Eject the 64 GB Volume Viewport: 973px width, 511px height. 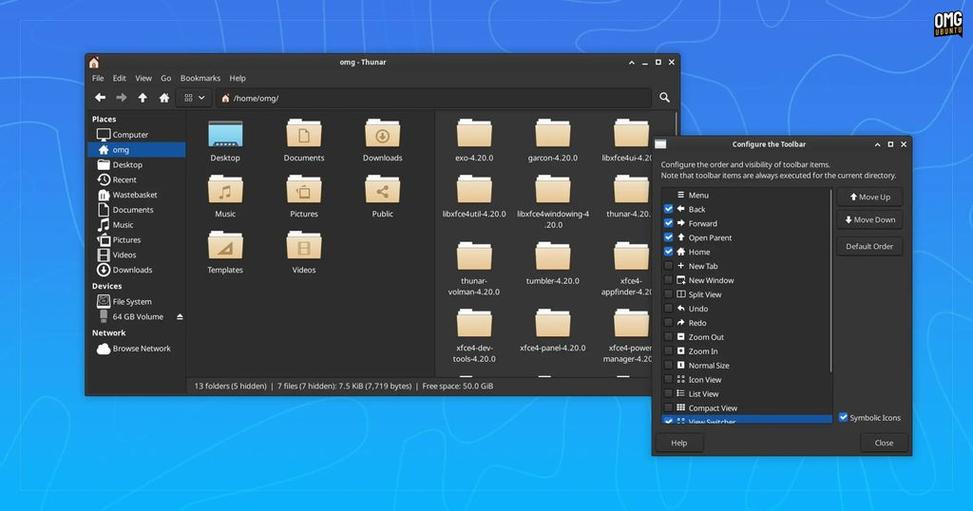(180, 317)
